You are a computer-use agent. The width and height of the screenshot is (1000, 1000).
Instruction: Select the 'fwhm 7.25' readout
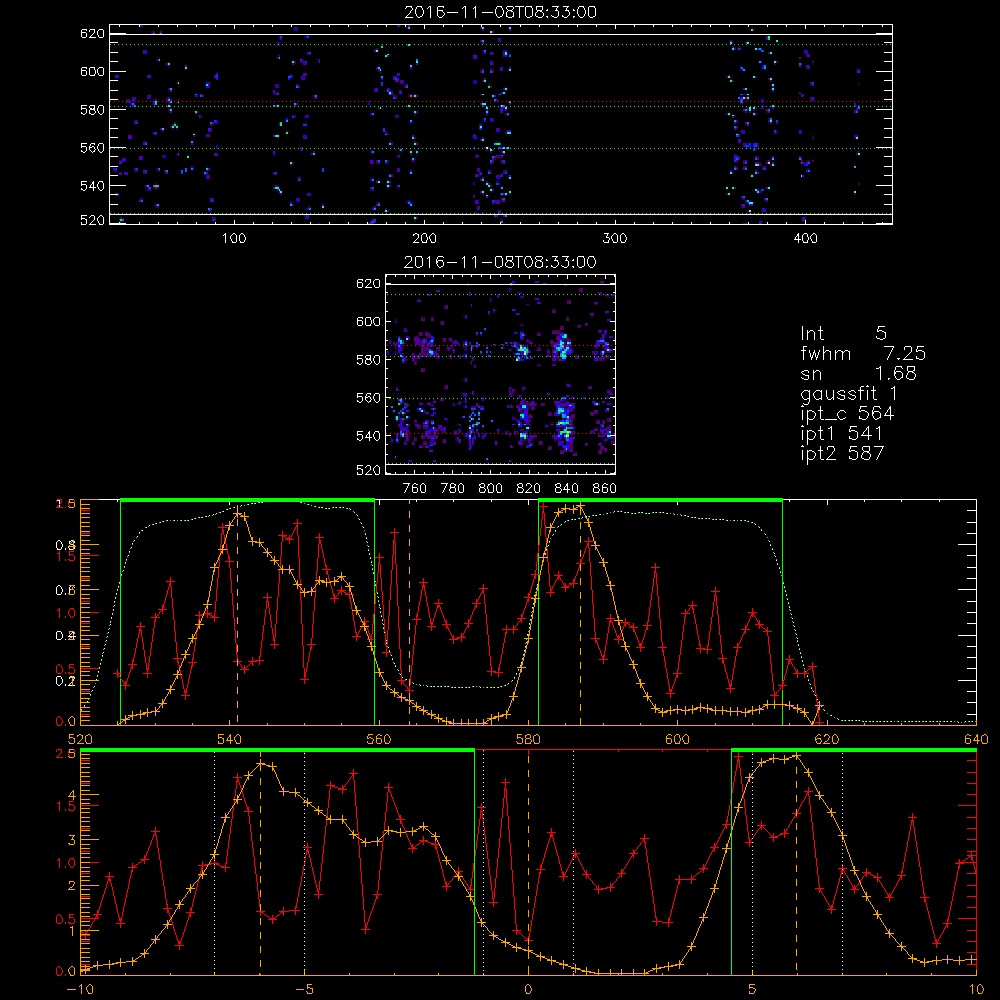point(863,353)
